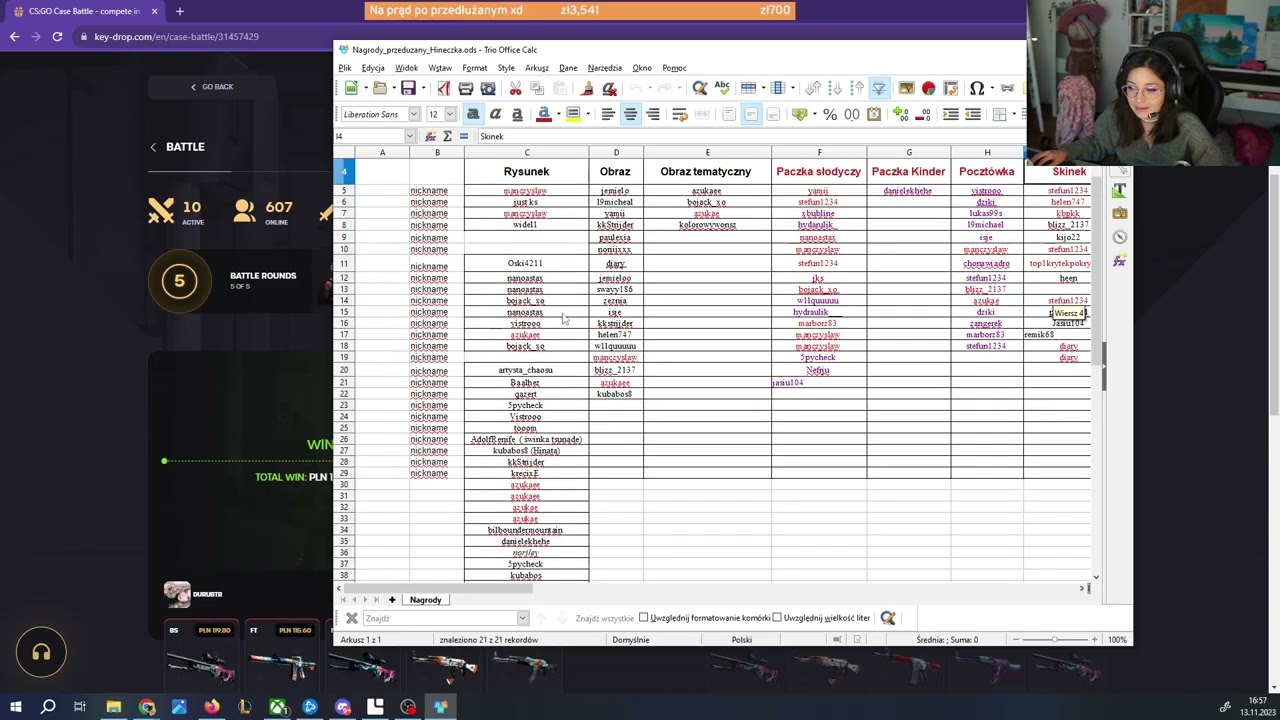The height and width of the screenshot is (720, 1280).
Task: Open the font size dropdown showing 12
Action: [x=451, y=114]
